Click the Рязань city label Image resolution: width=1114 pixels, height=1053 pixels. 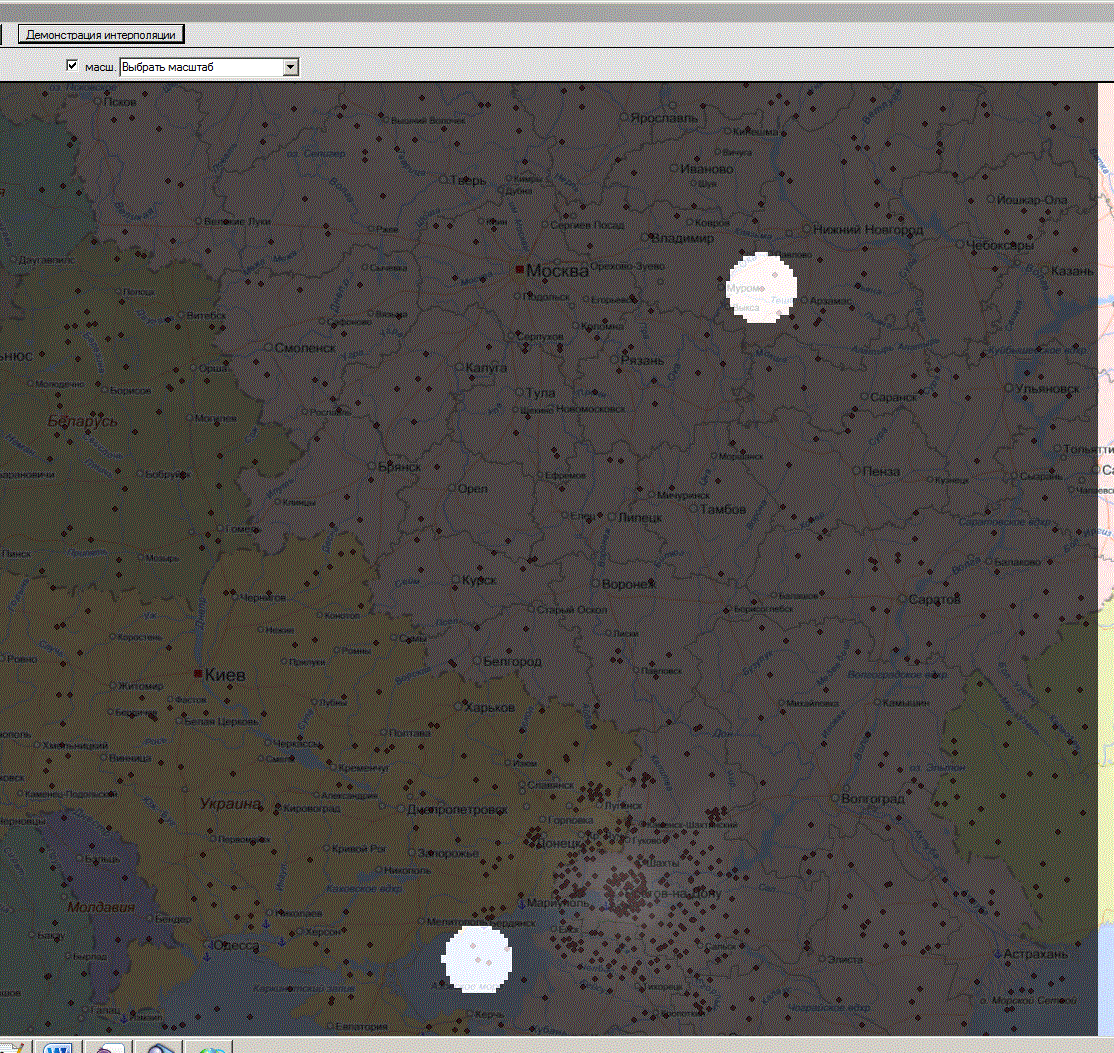[x=642, y=360]
